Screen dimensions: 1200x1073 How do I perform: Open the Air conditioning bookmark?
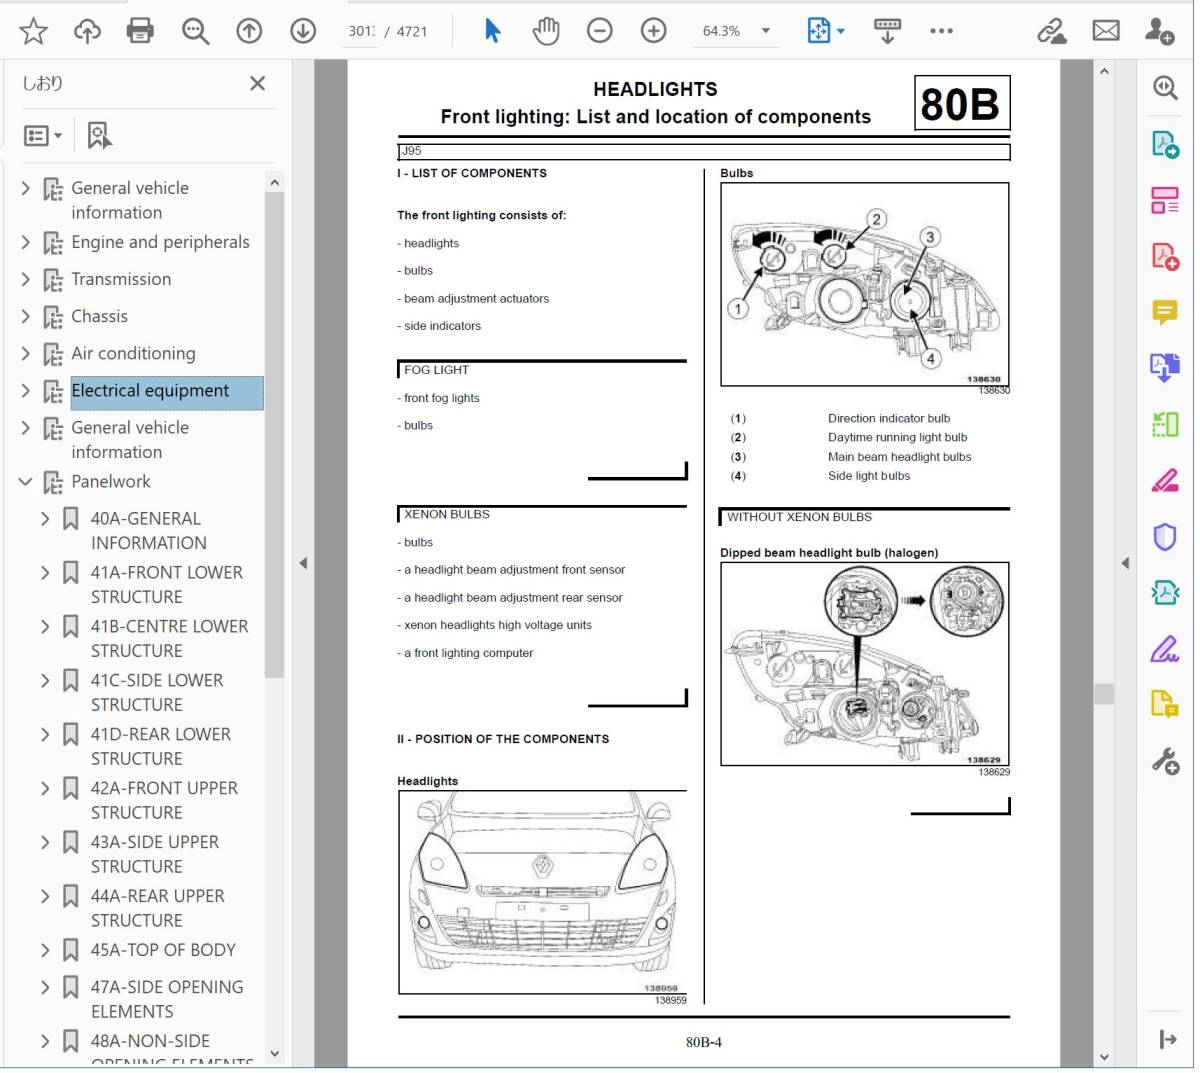(x=133, y=353)
